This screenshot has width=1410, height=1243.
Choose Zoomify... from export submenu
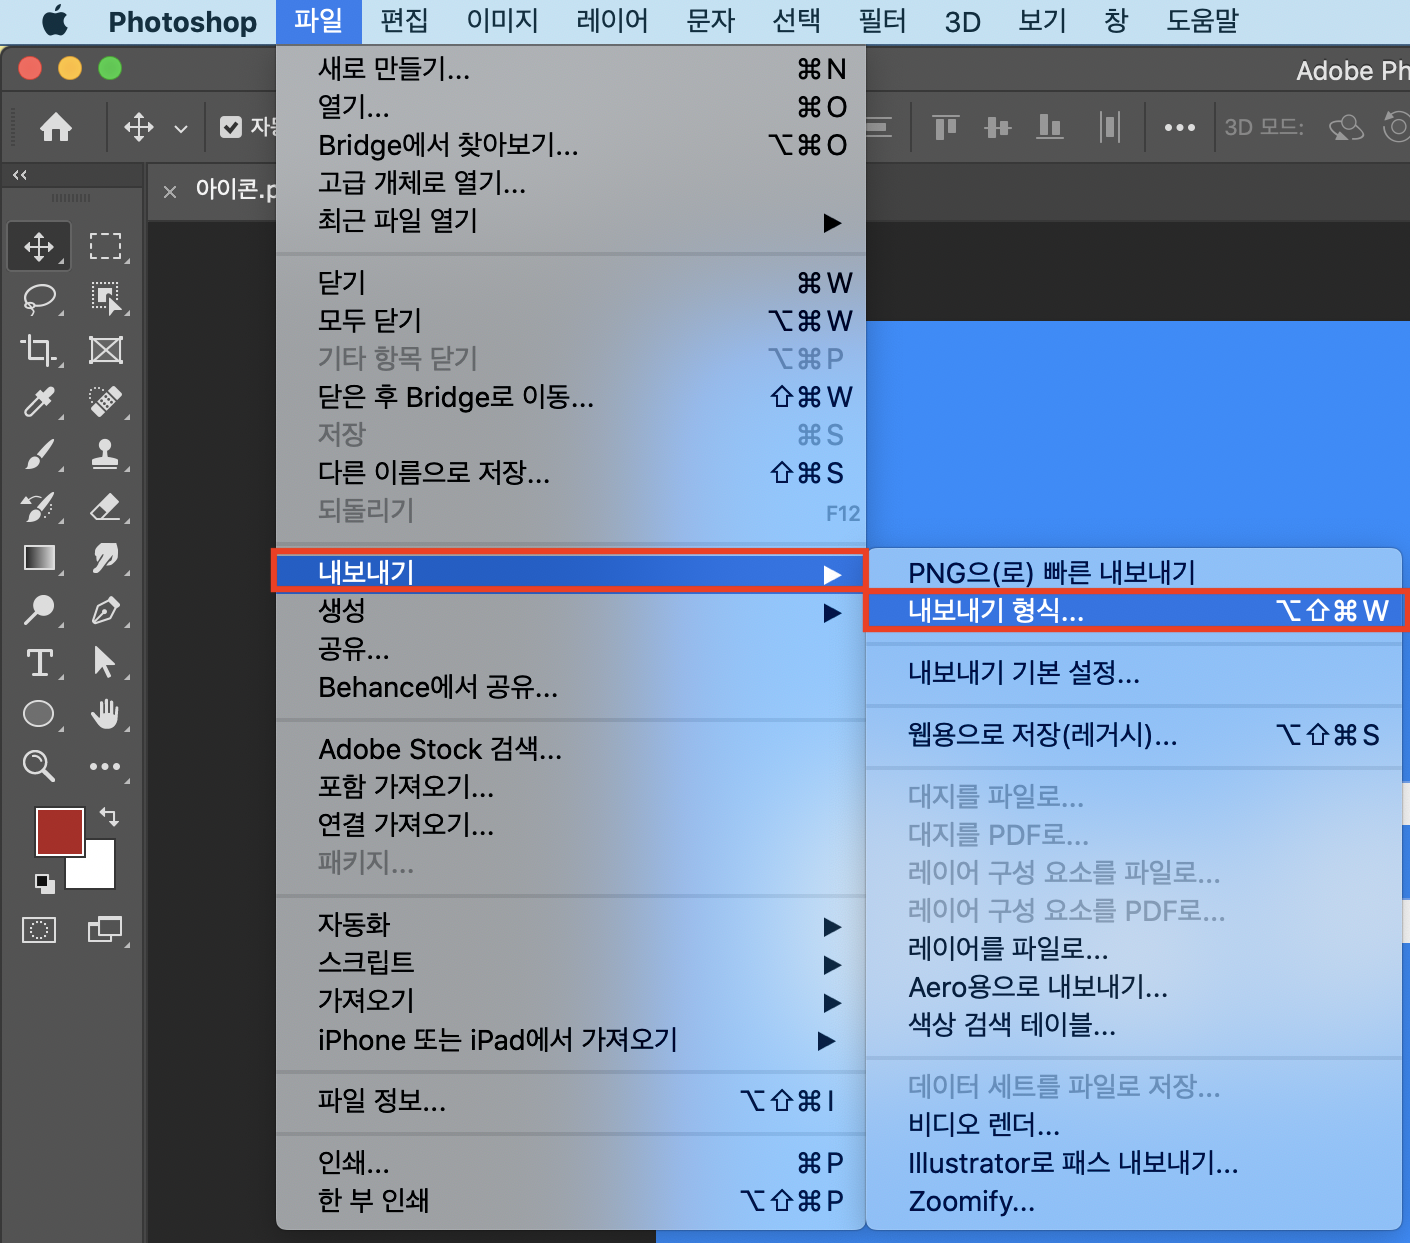click(x=1134, y=1201)
